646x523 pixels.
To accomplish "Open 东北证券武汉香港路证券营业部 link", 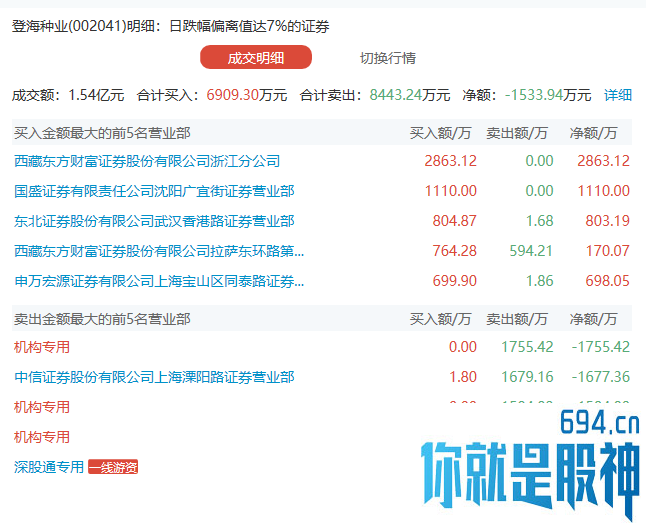I will (x=154, y=221).
